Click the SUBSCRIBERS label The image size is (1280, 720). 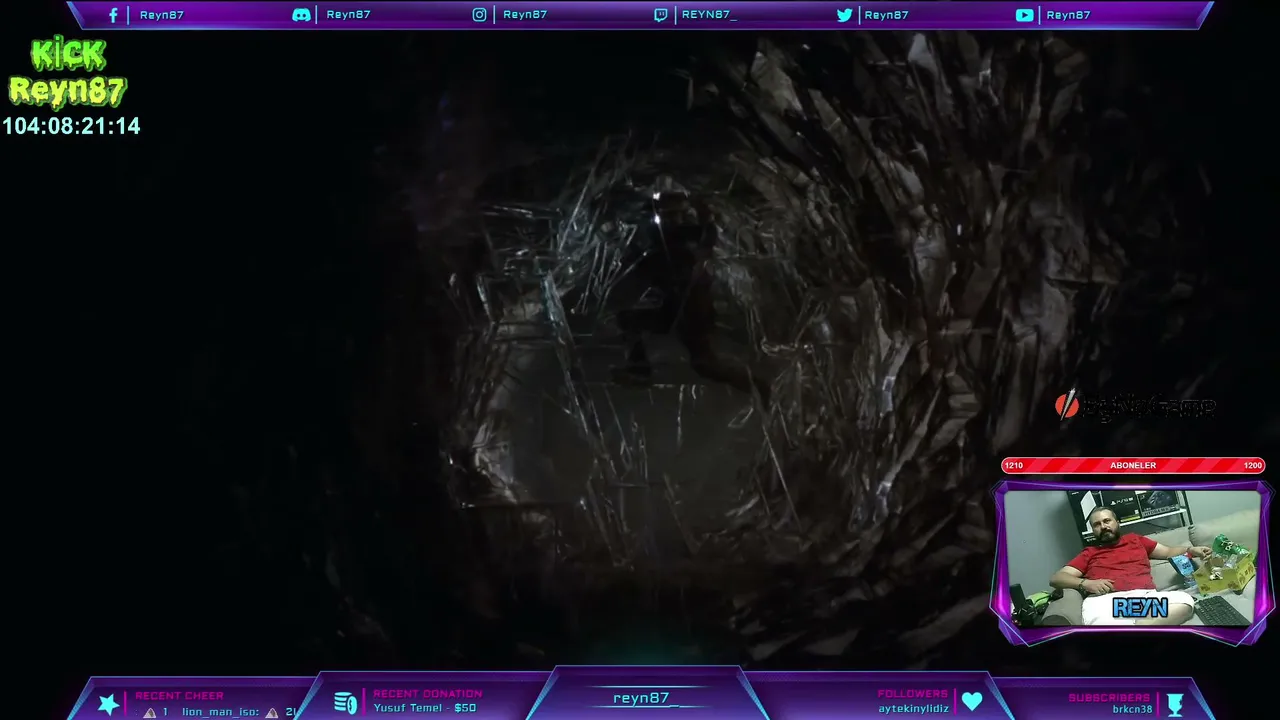[x=1109, y=698]
